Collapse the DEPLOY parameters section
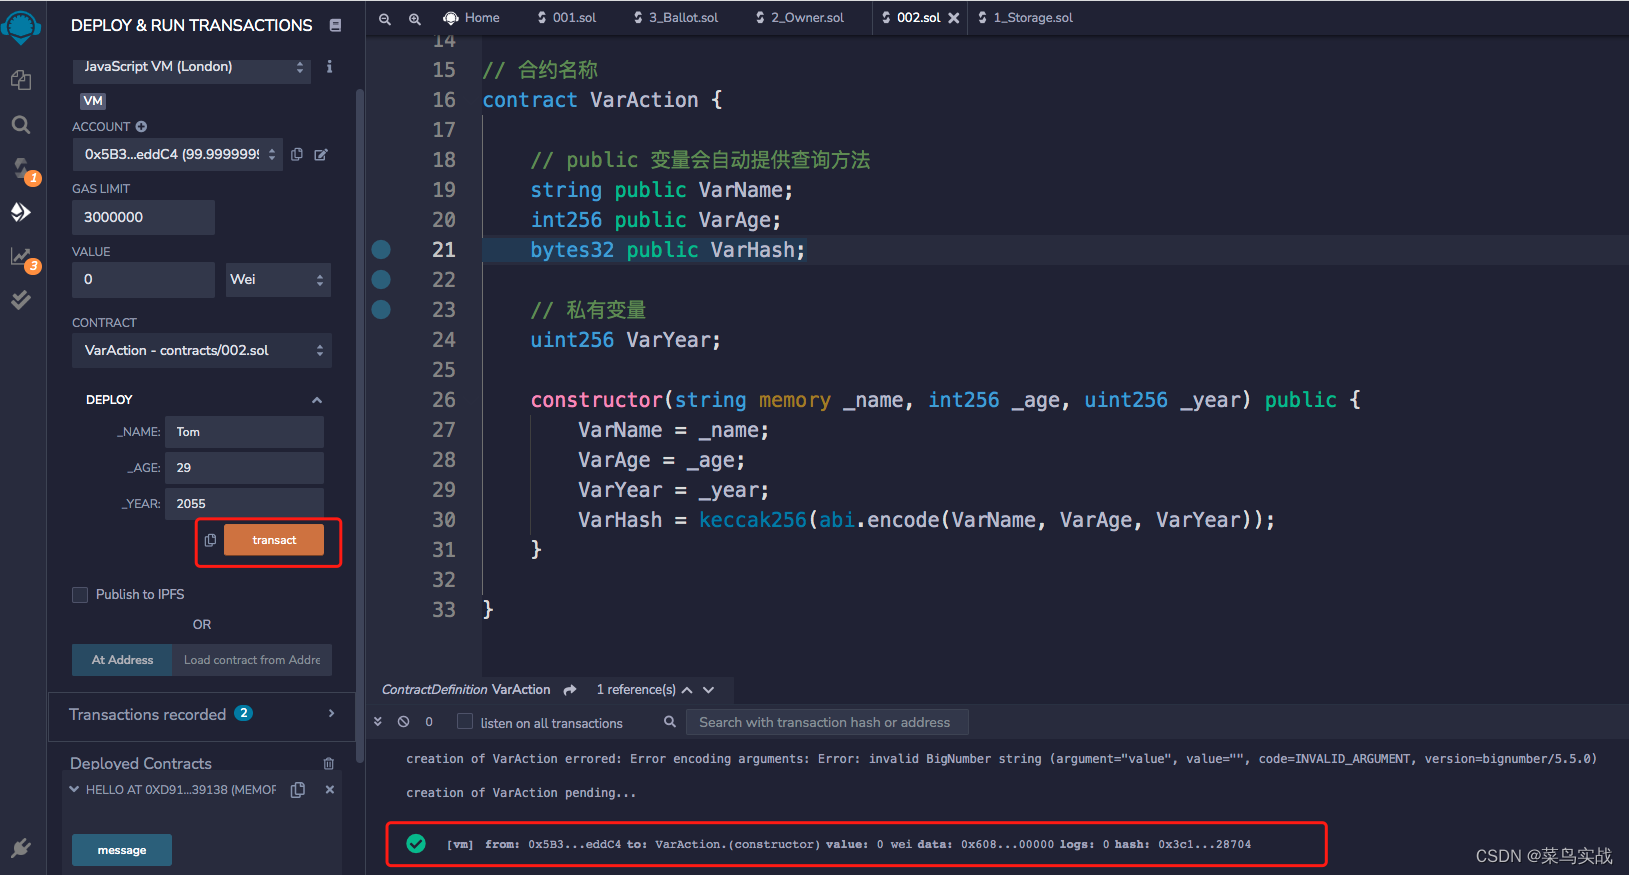The width and height of the screenshot is (1629, 875). (x=317, y=400)
